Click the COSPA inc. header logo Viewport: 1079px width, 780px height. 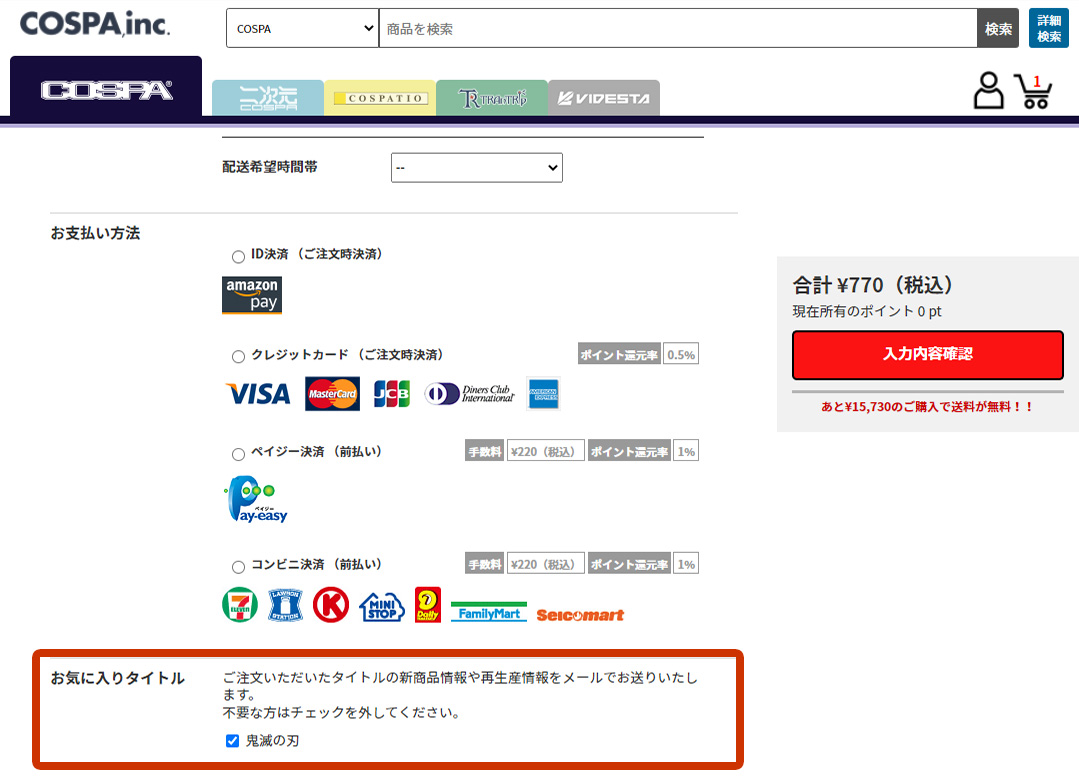coord(95,25)
